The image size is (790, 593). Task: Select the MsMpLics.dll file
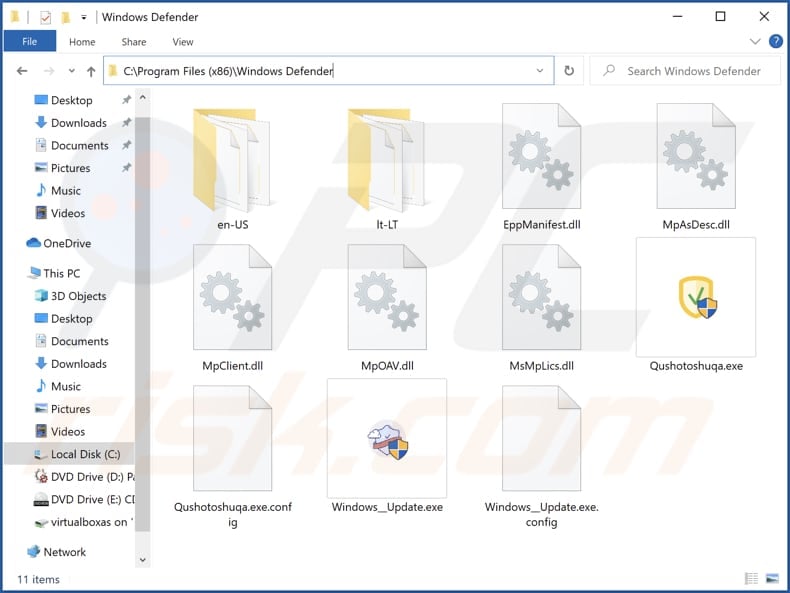tap(542, 307)
